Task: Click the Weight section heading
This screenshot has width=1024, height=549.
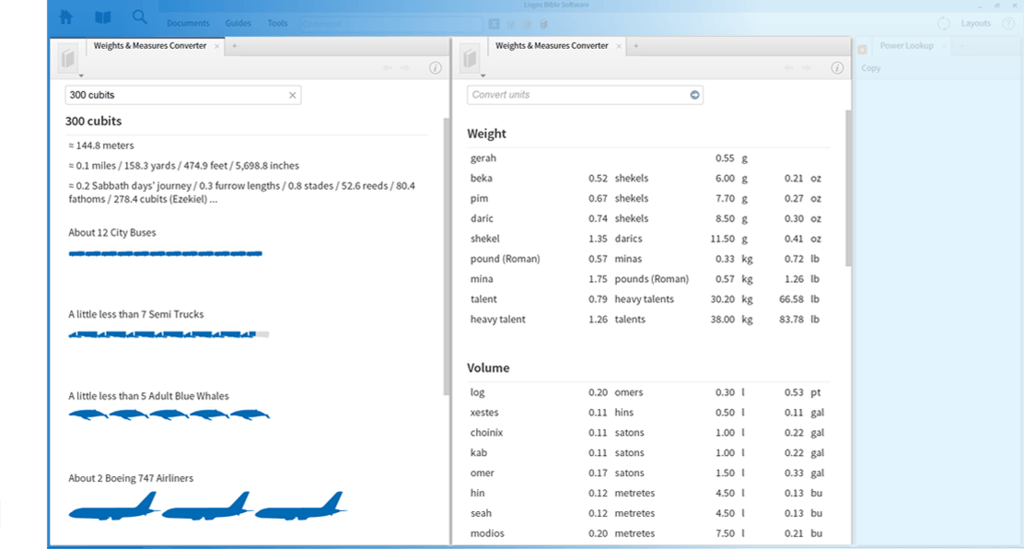Action: click(487, 134)
